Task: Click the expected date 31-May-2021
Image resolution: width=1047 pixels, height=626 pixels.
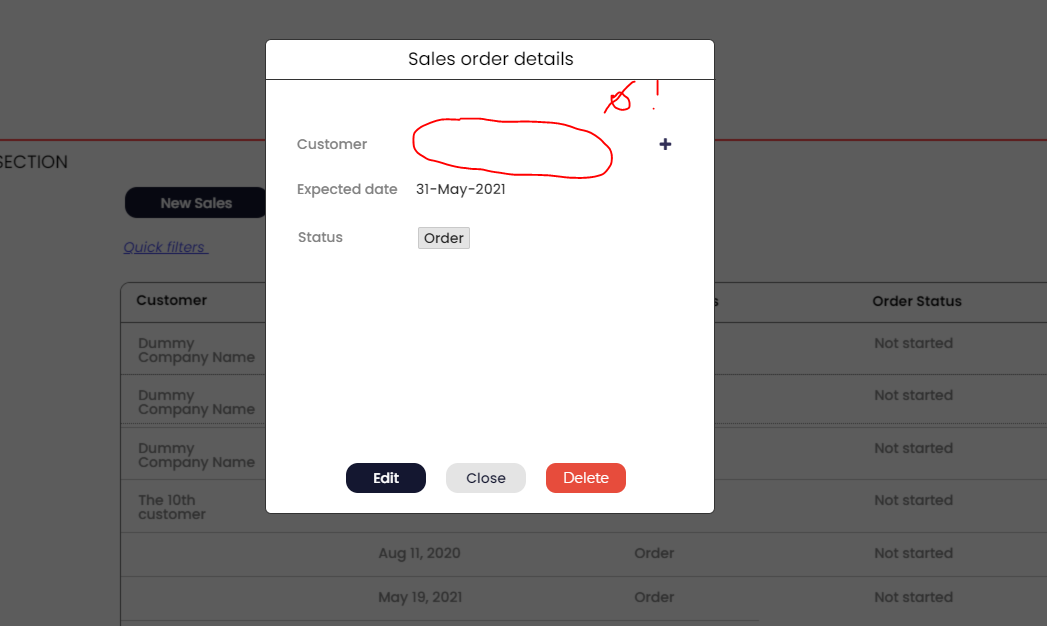Action: (x=461, y=190)
